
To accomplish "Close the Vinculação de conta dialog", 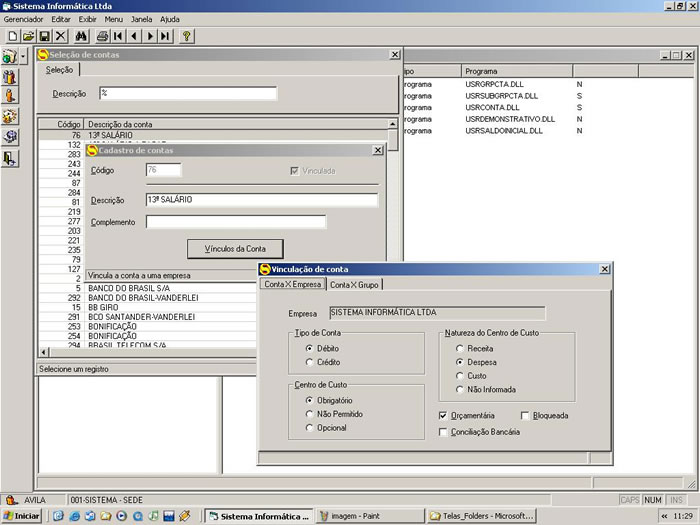I will 604,269.
